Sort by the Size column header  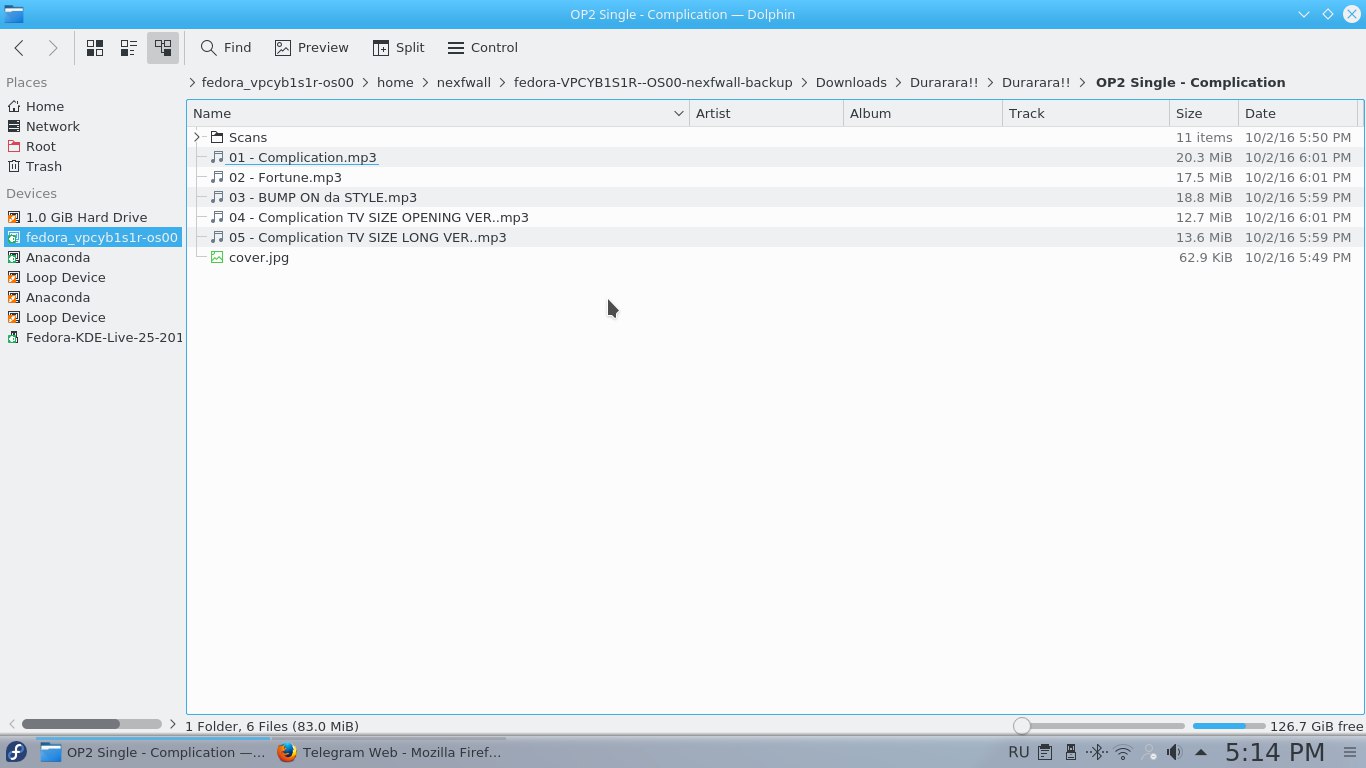click(1204, 113)
